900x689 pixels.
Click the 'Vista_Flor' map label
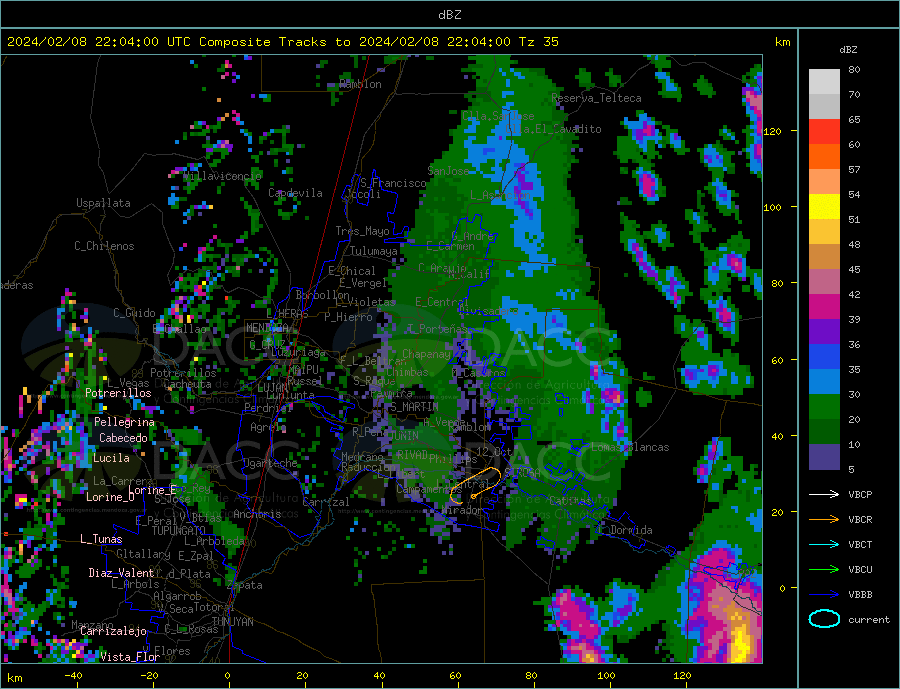point(130,657)
